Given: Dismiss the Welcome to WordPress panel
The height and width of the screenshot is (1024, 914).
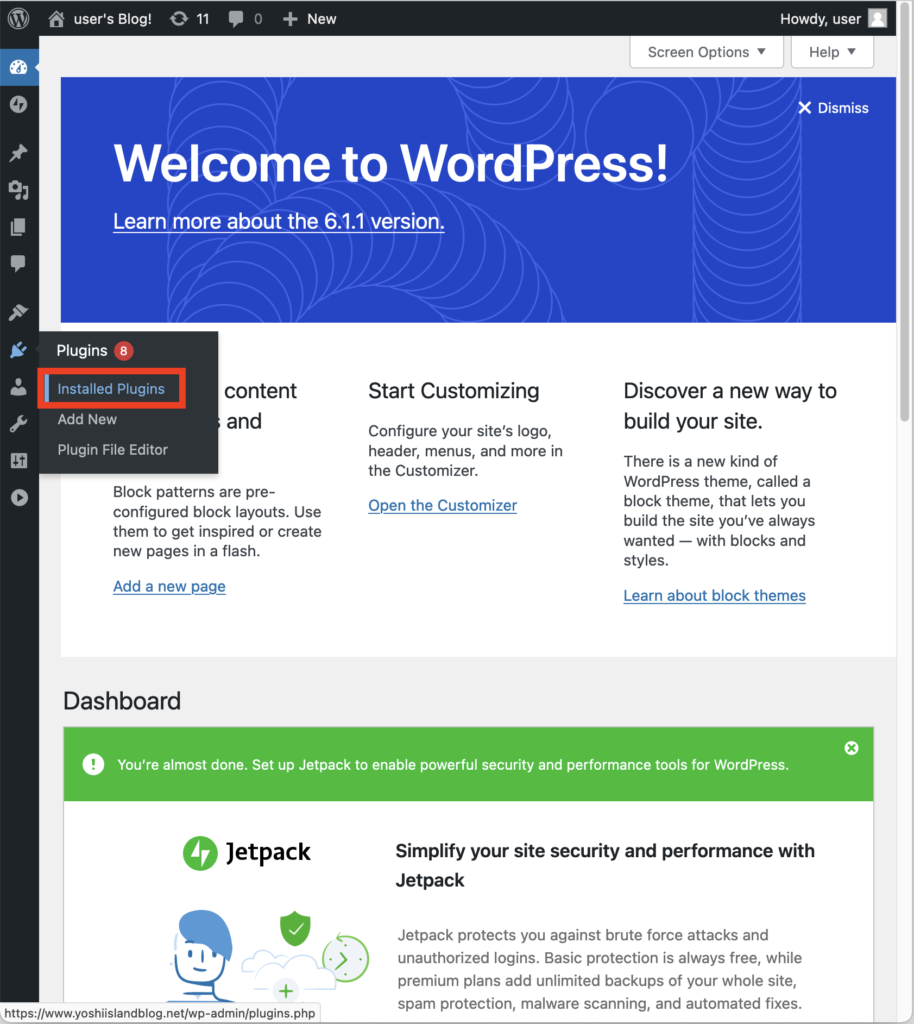Looking at the screenshot, I should (x=833, y=108).
